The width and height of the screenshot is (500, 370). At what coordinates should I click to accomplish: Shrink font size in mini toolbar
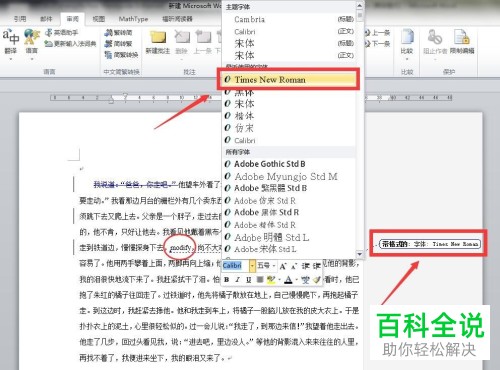click(294, 266)
